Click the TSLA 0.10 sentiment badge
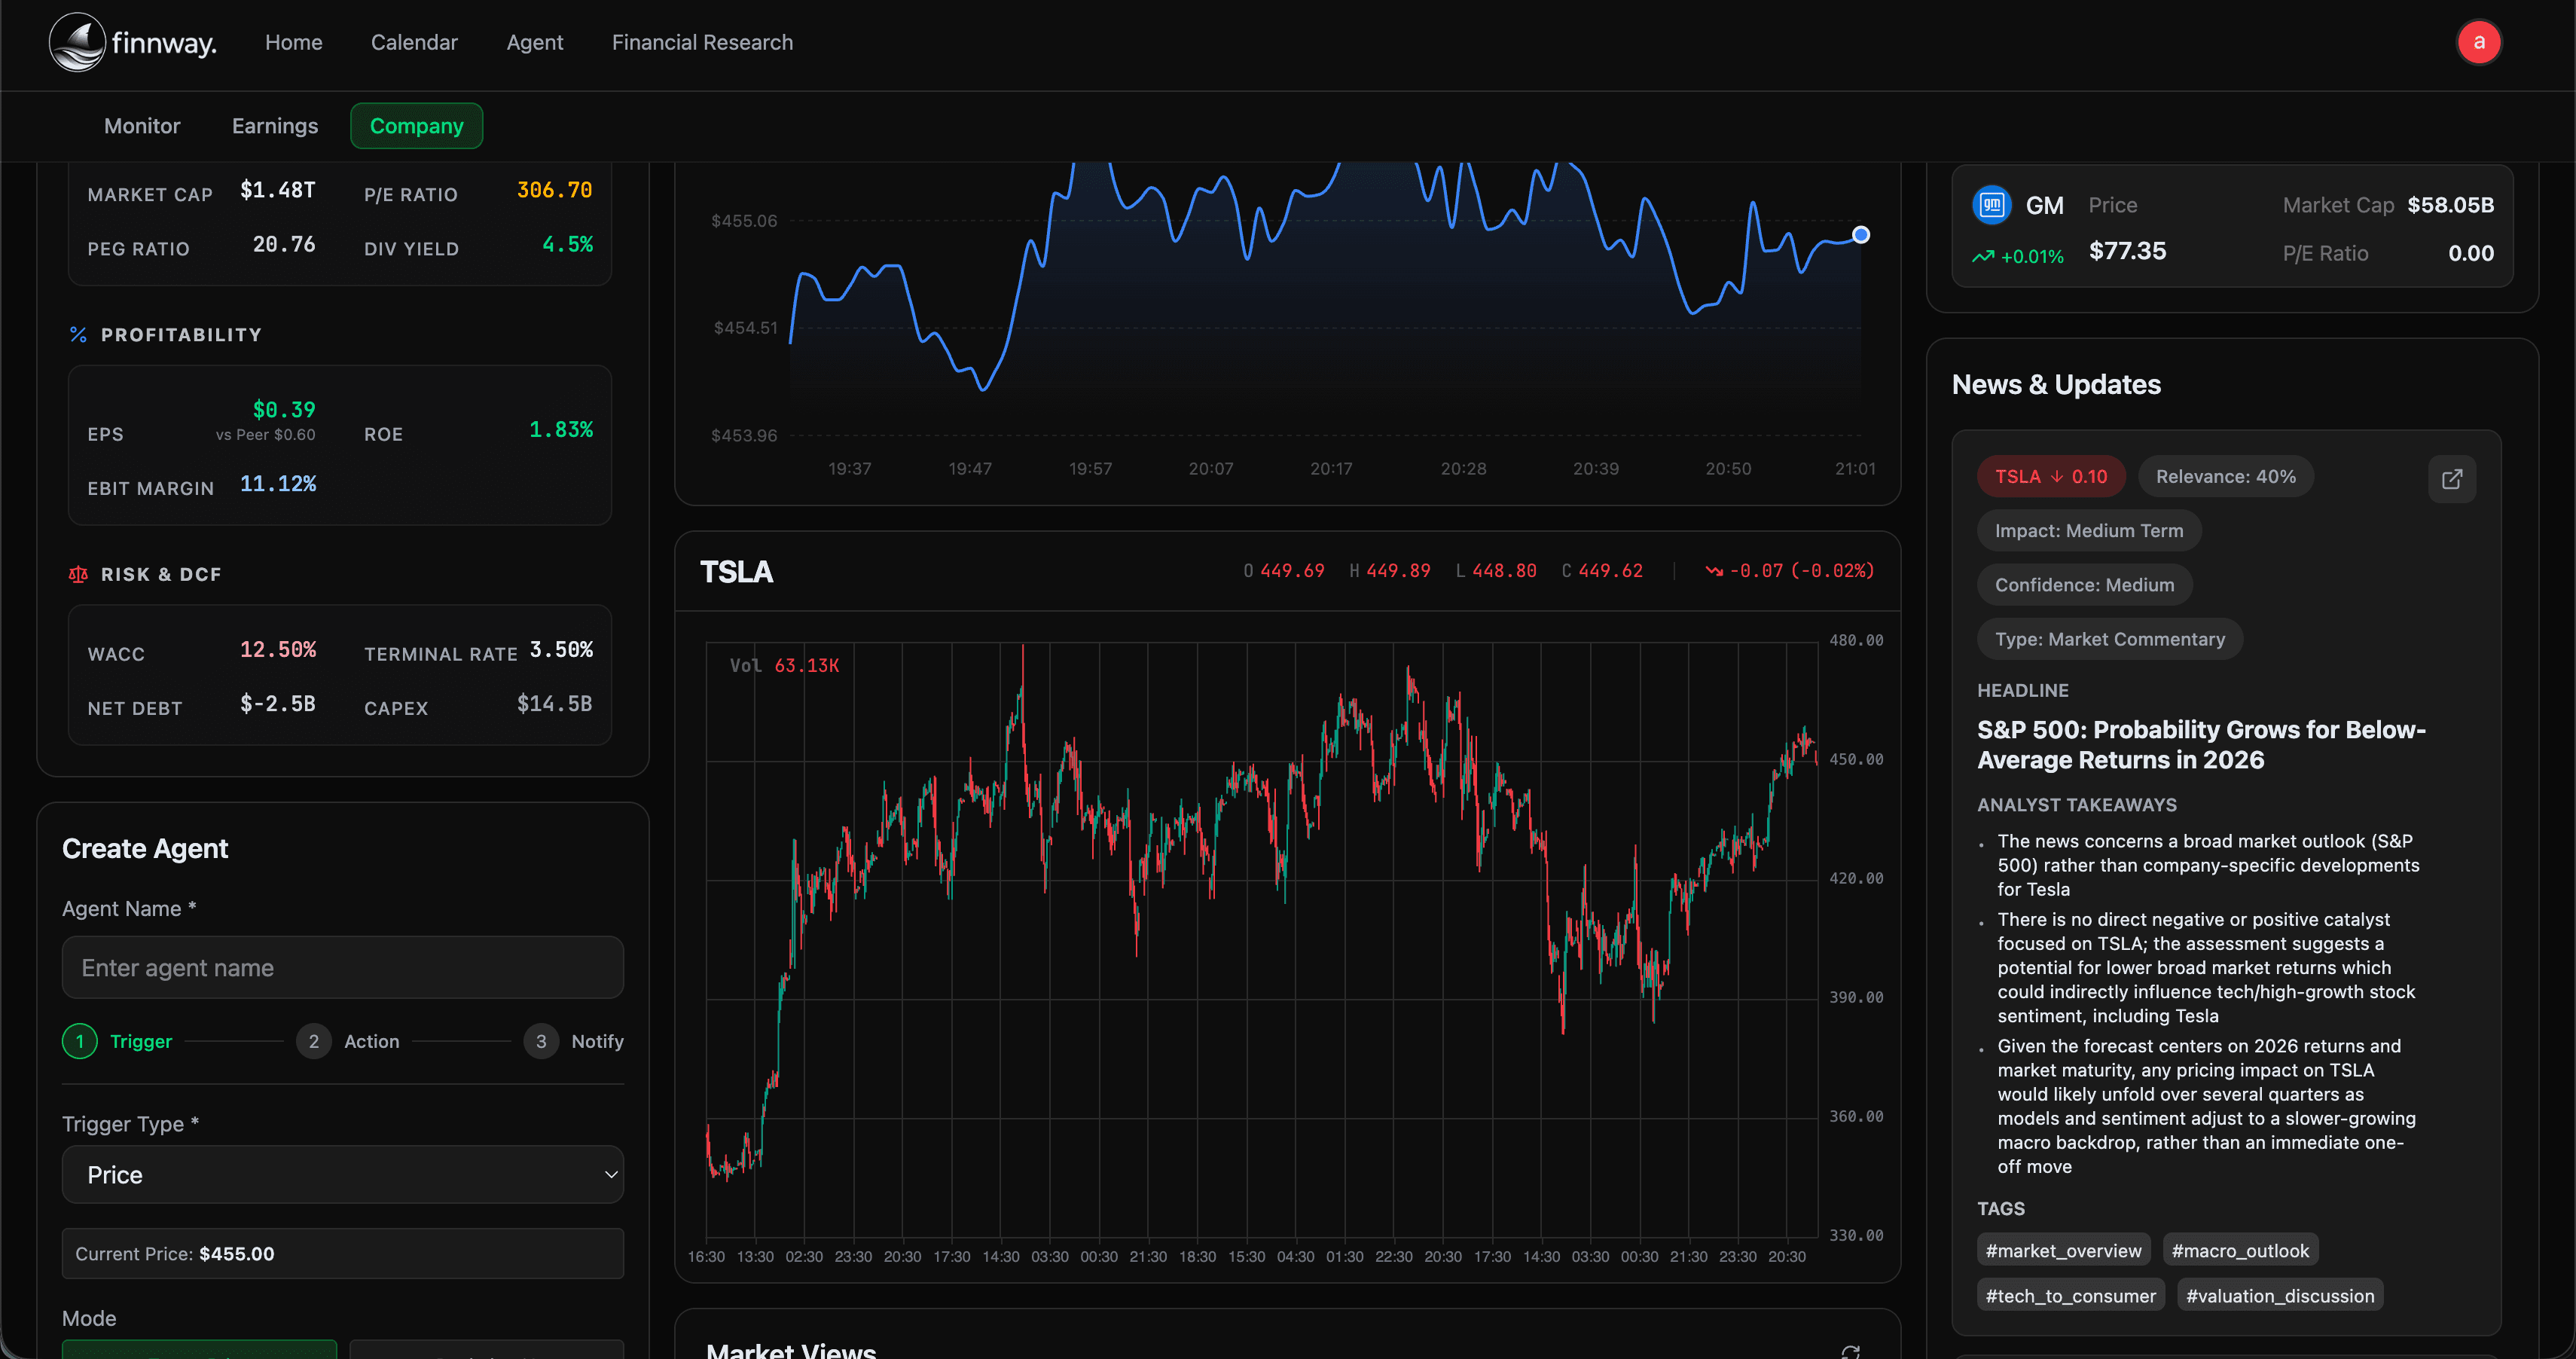This screenshot has height=1359, width=2576. [x=2050, y=477]
